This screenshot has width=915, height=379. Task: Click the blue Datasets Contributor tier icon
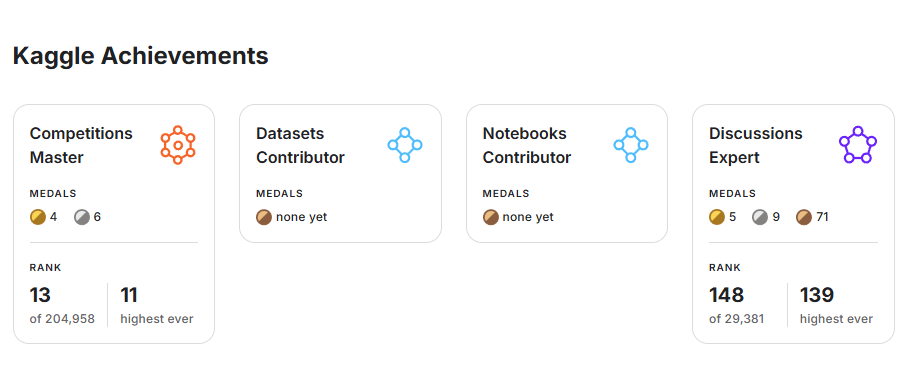404,145
